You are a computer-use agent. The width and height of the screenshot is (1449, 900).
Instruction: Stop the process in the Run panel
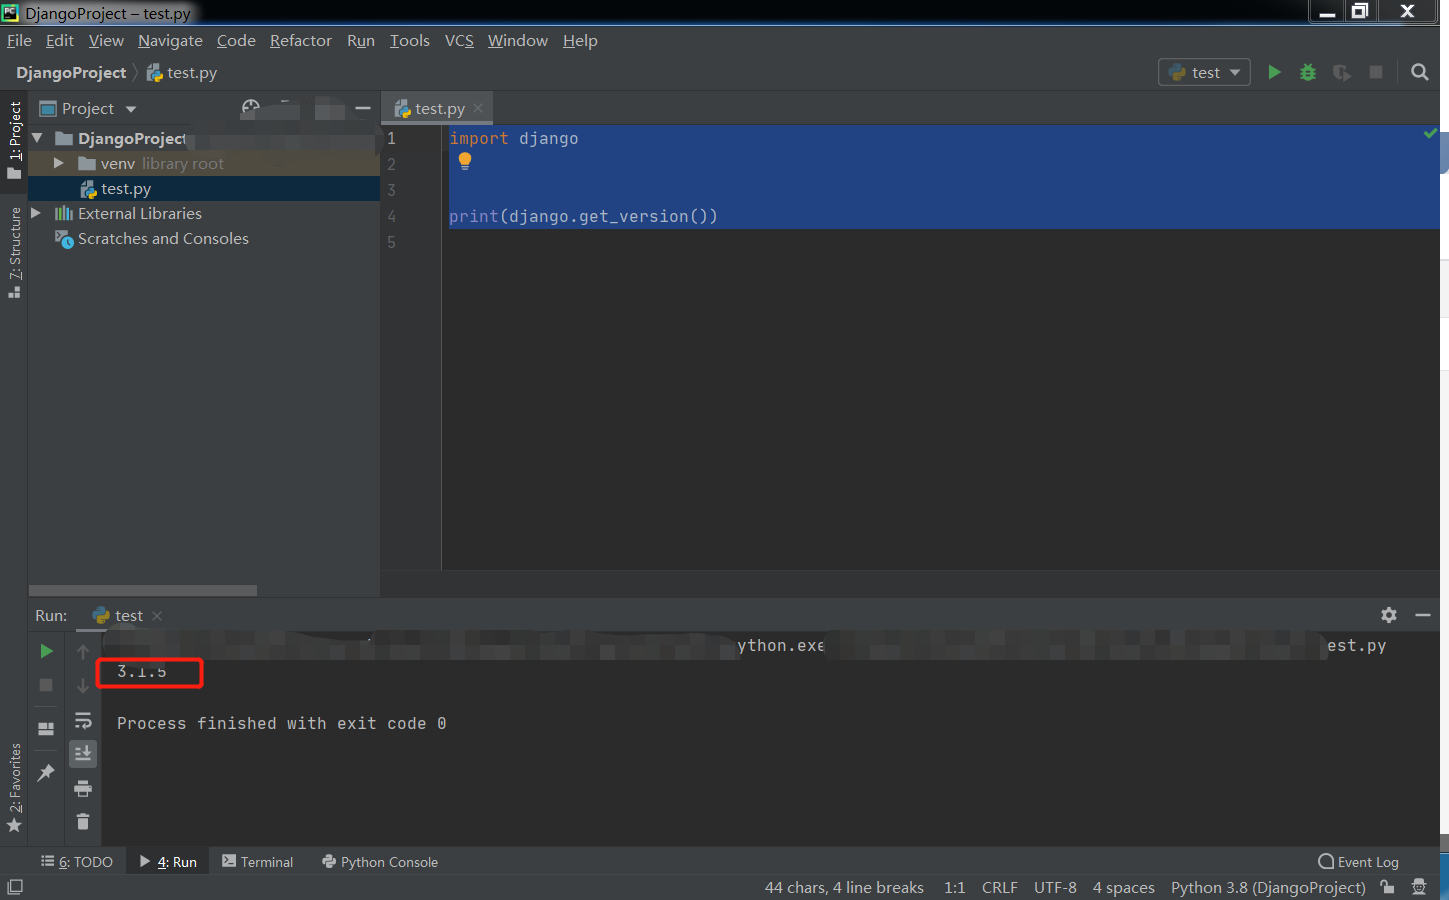[46, 685]
